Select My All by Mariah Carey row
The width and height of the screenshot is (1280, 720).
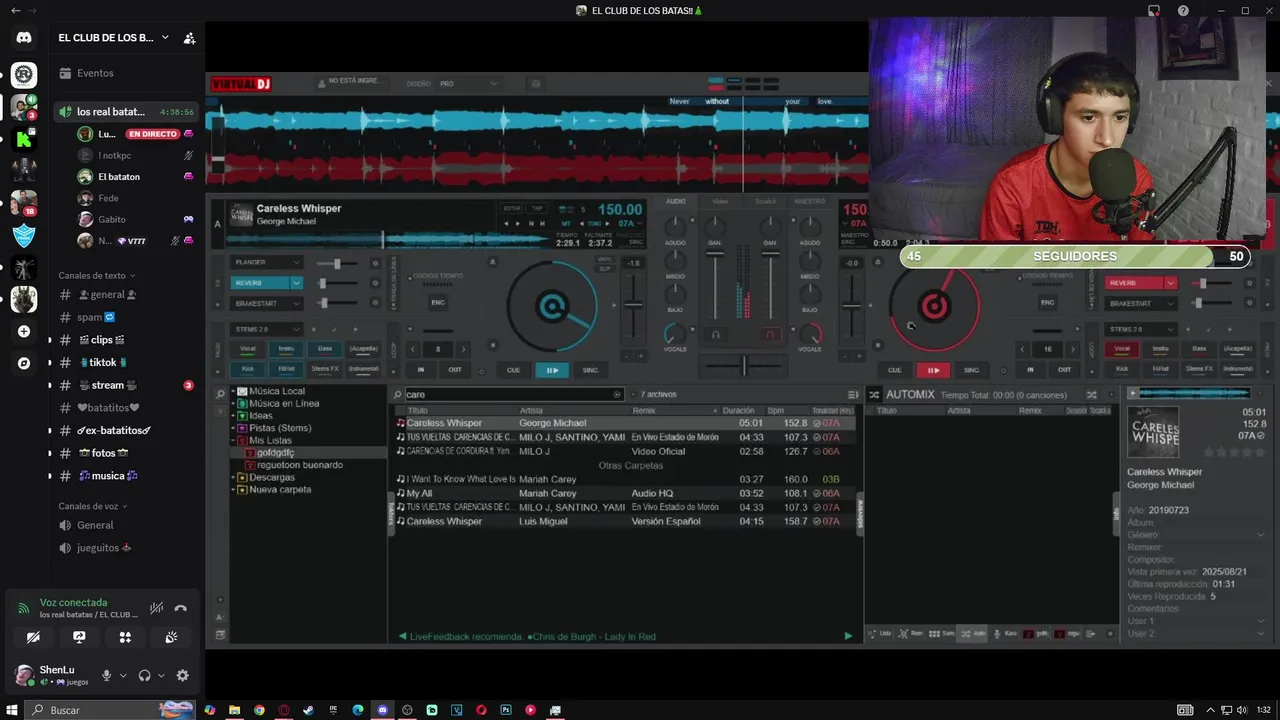click(625, 493)
